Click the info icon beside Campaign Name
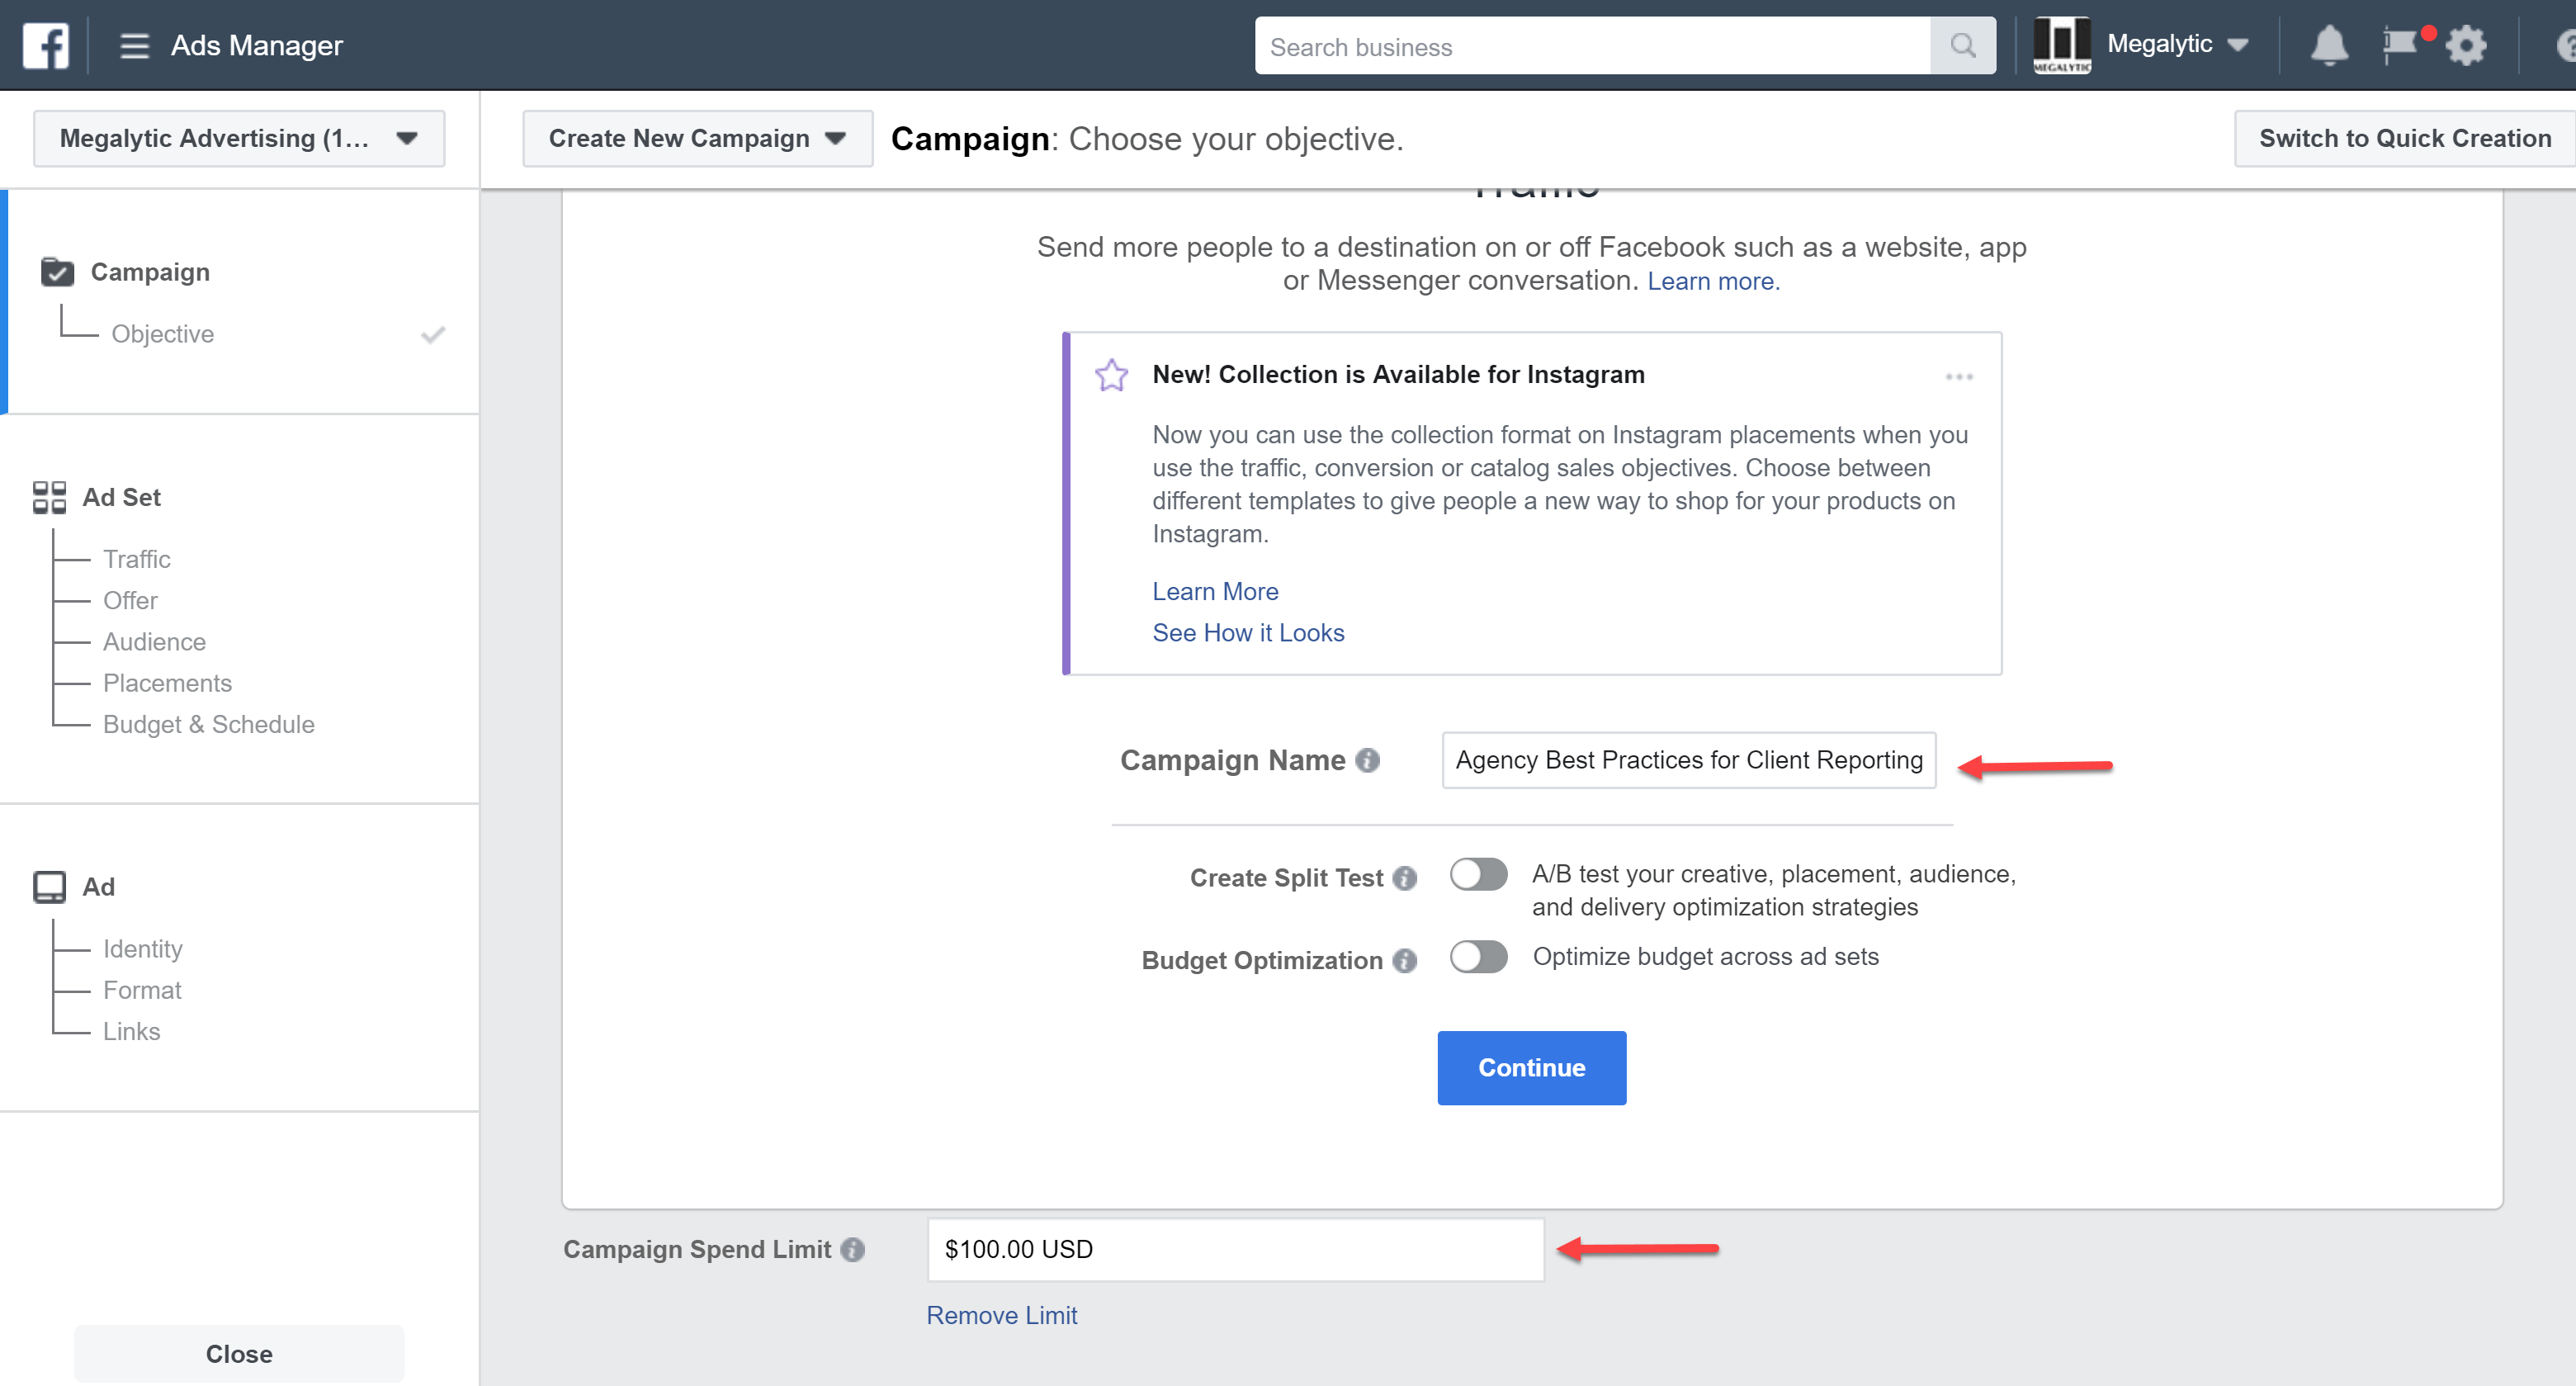The width and height of the screenshot is (2576, 1386). tap(1367, 760)
